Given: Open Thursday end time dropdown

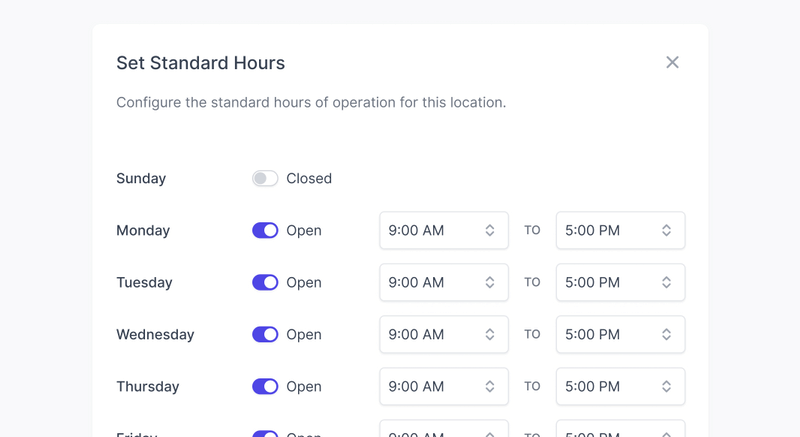Looking at the screenshot, I should coord(620,386).
